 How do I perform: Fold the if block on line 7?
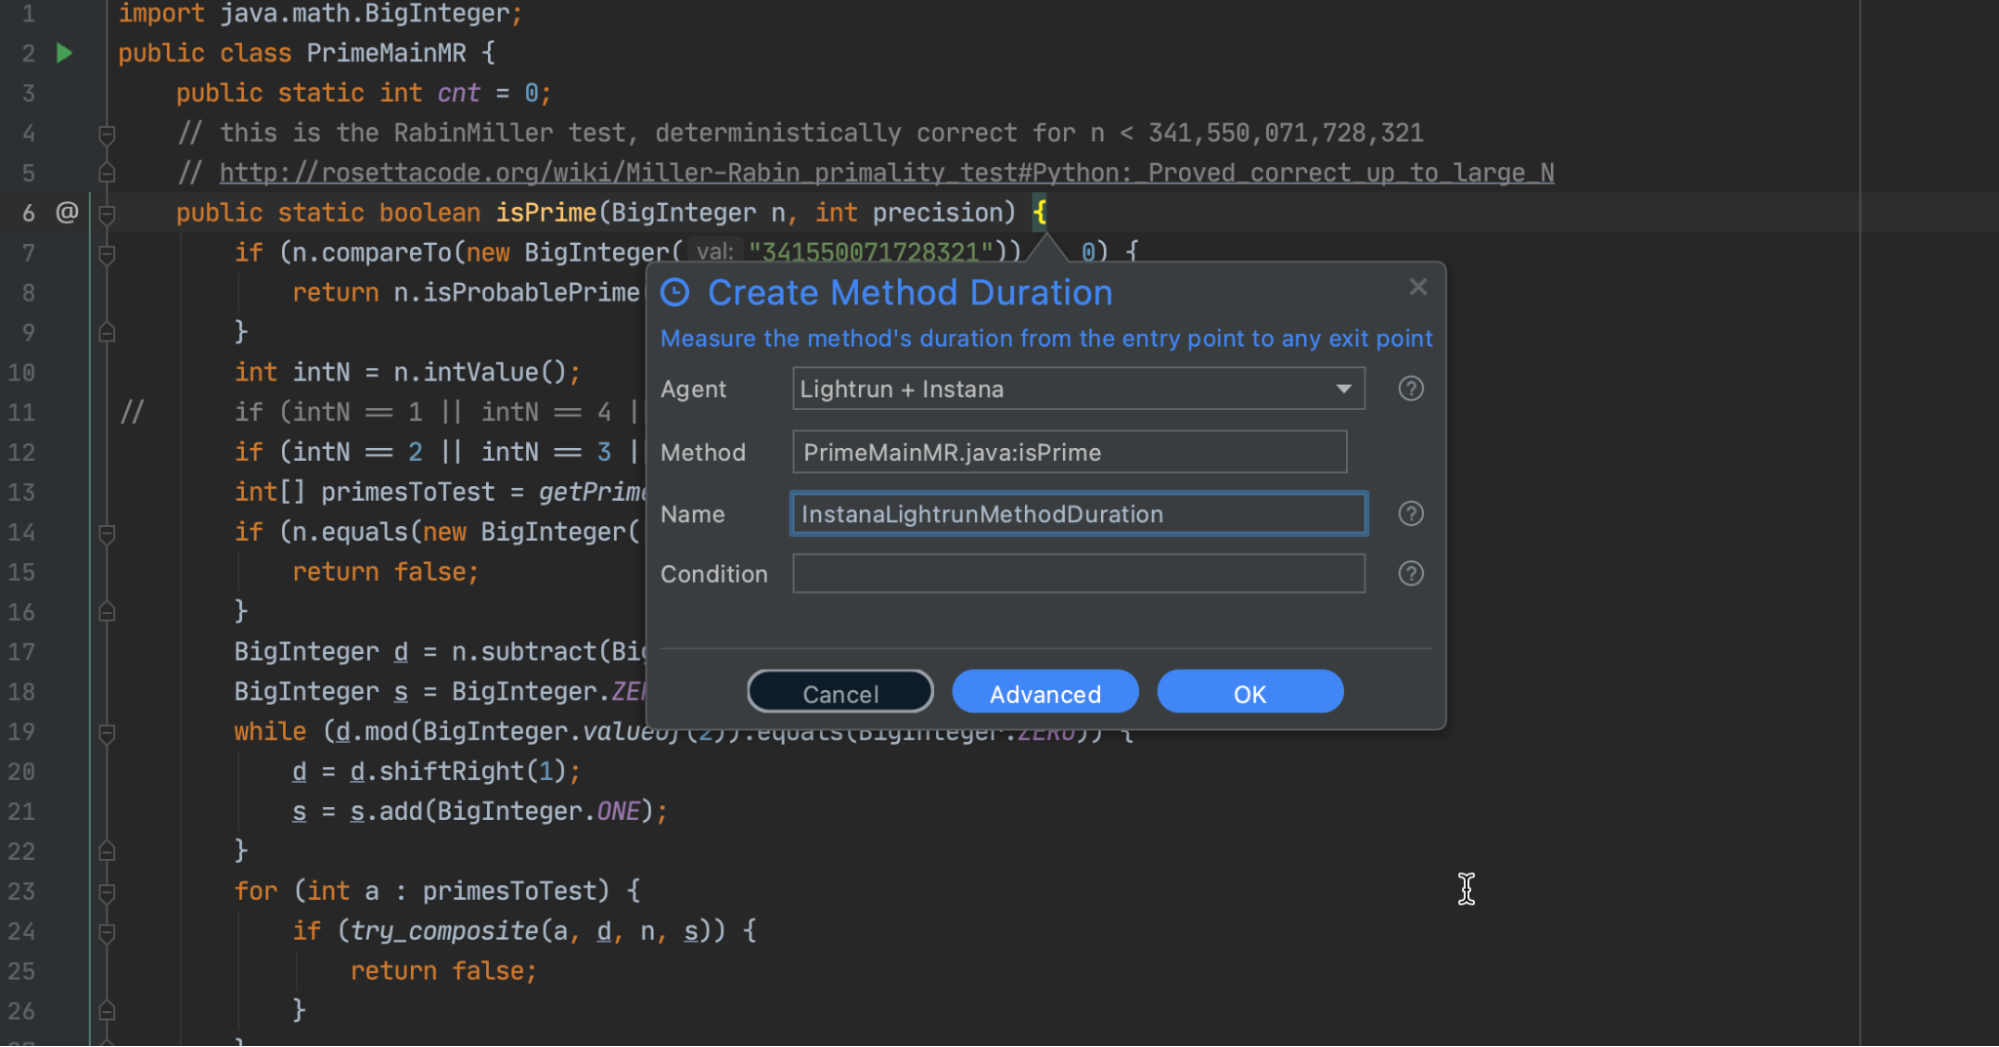pyautogui.click(x=107, y=253)
